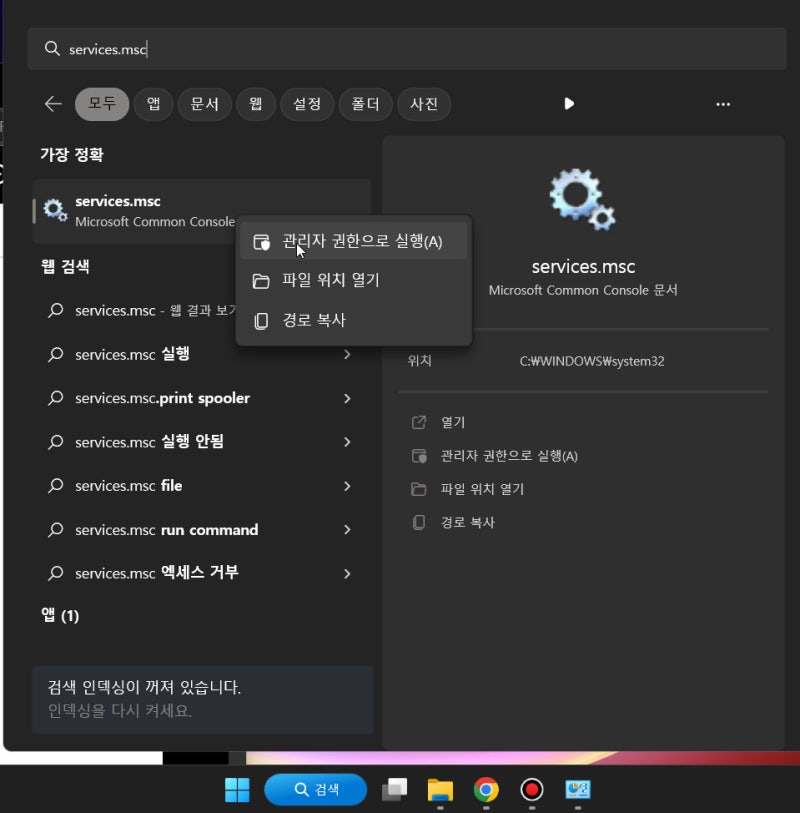800x813 pixels.
Task: Open Google Chrome from the taskbar
Action: (486, 789)
